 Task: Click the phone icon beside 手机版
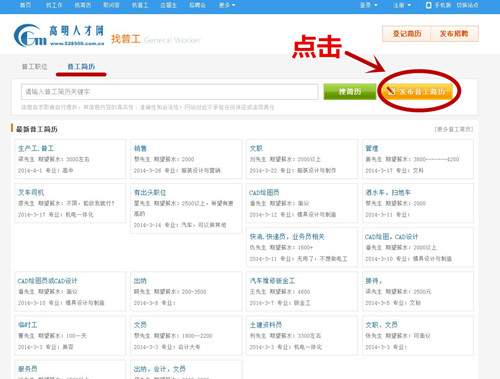[x=429, y=5]
